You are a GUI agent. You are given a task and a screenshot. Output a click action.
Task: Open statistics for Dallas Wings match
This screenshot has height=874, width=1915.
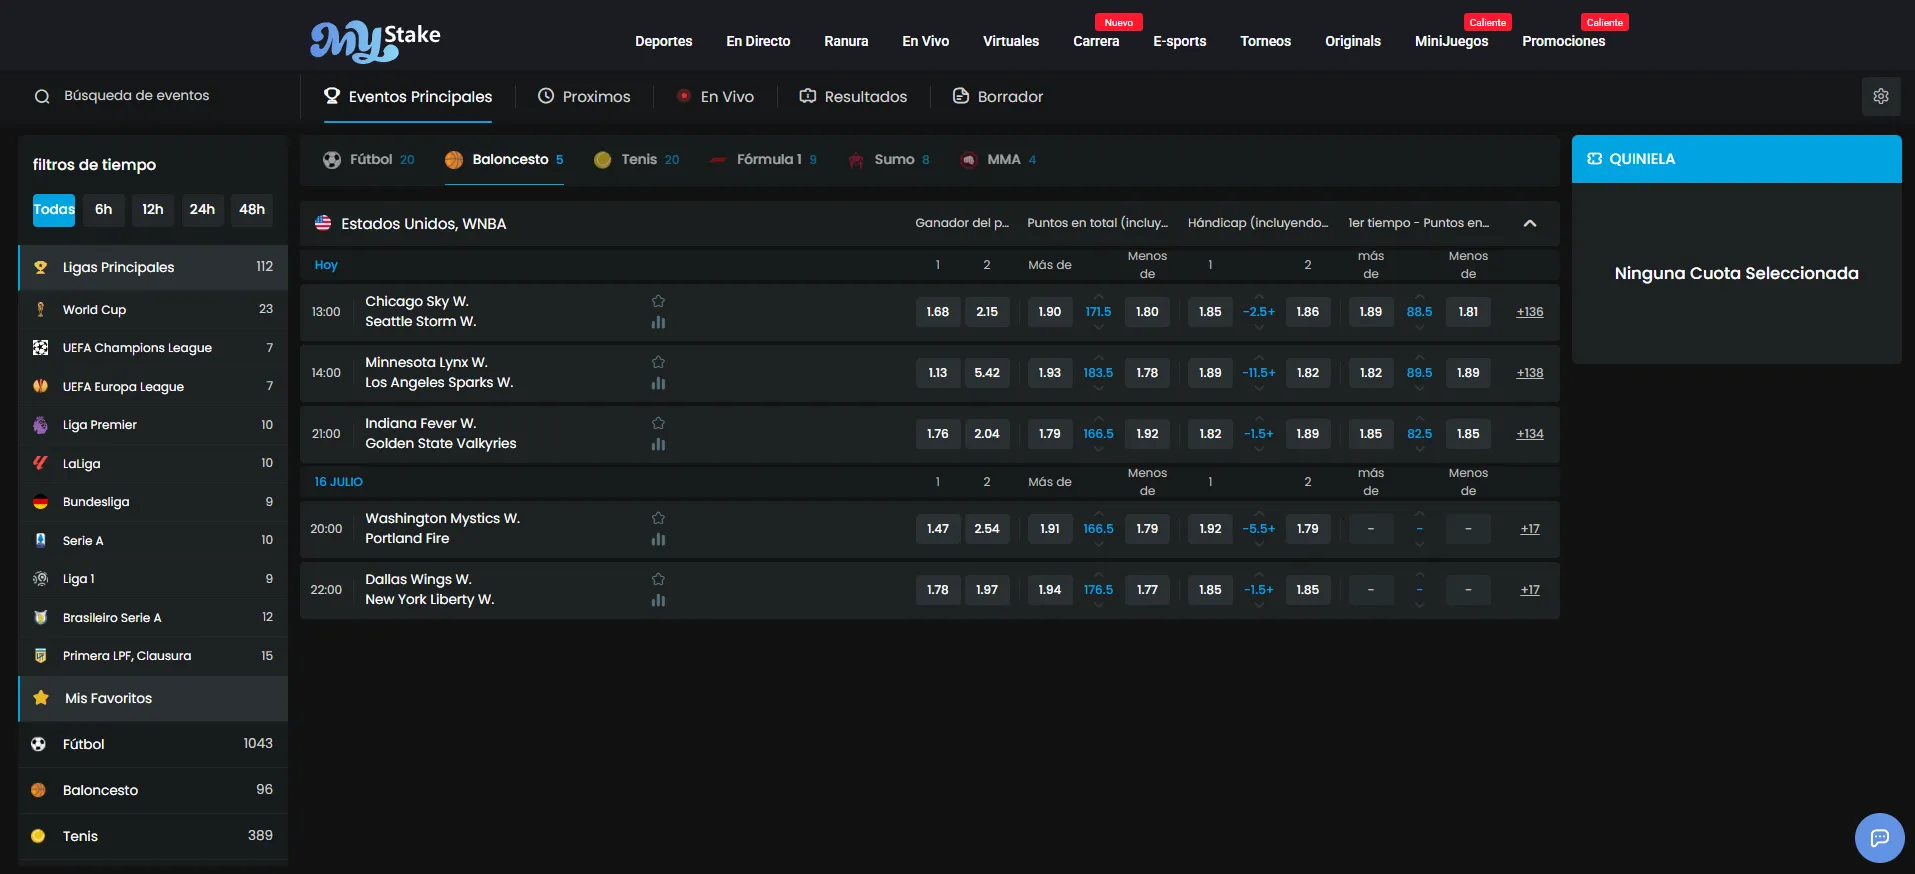[x=658, y=600]
